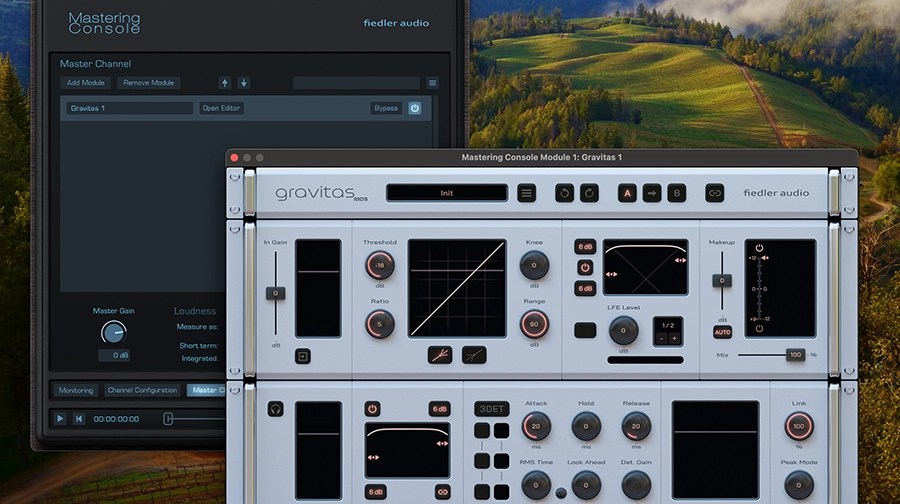Viewport: 900px width, 504px height.
Task: Toggle Gravitas 1 module power button
Action: click(x=414, y=108)
